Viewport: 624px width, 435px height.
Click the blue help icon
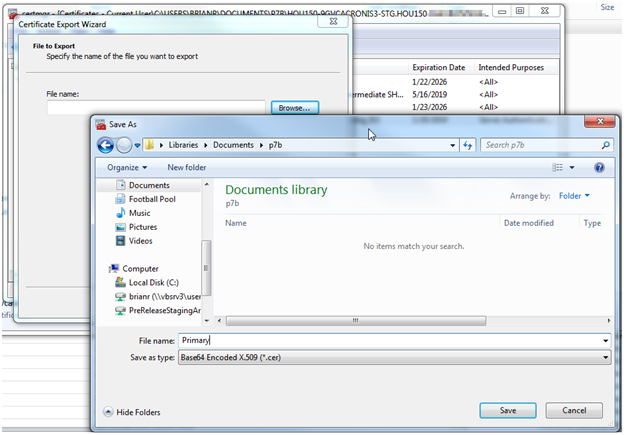(599, 168)
